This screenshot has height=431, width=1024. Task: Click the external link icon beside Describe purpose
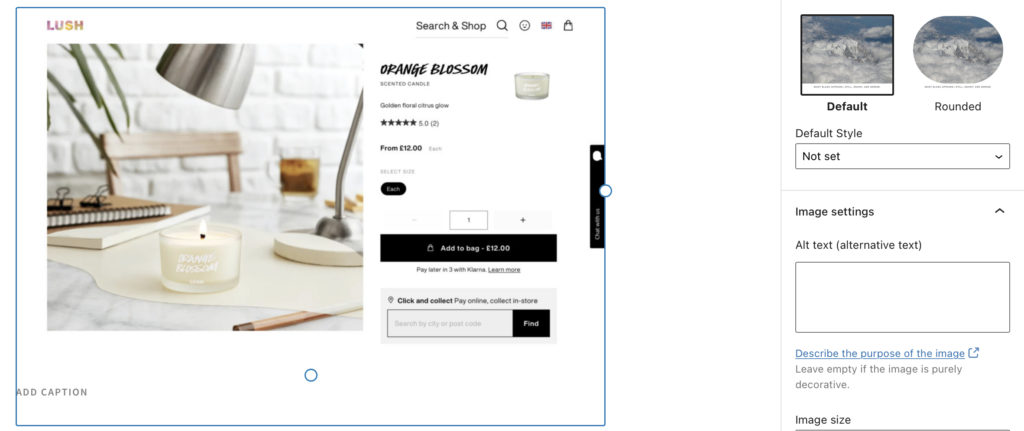coord(974,353)
